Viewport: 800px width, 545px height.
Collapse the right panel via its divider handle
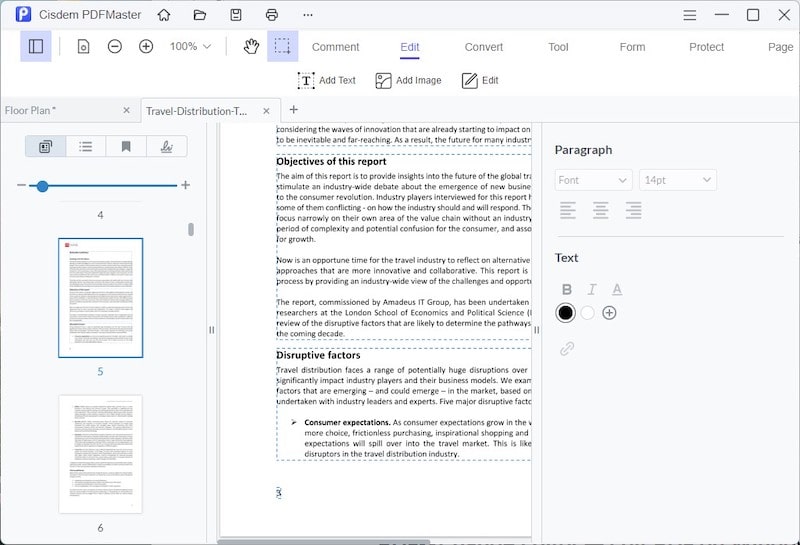(x=536, y=330)
